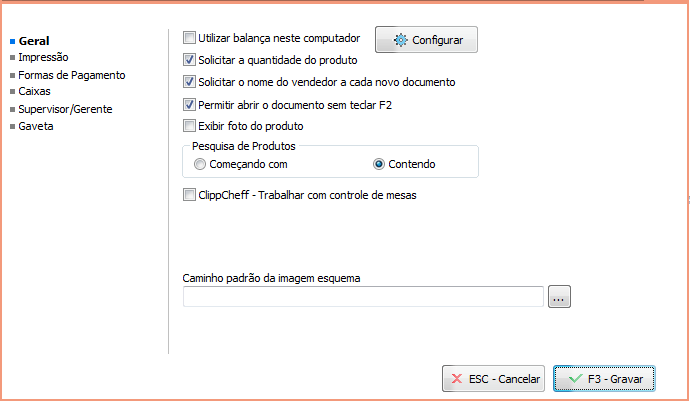Uncheck 'Solicitar a quantidade do produto'
Viewport: 690px width, 401px height.
(x=190, y=60)
